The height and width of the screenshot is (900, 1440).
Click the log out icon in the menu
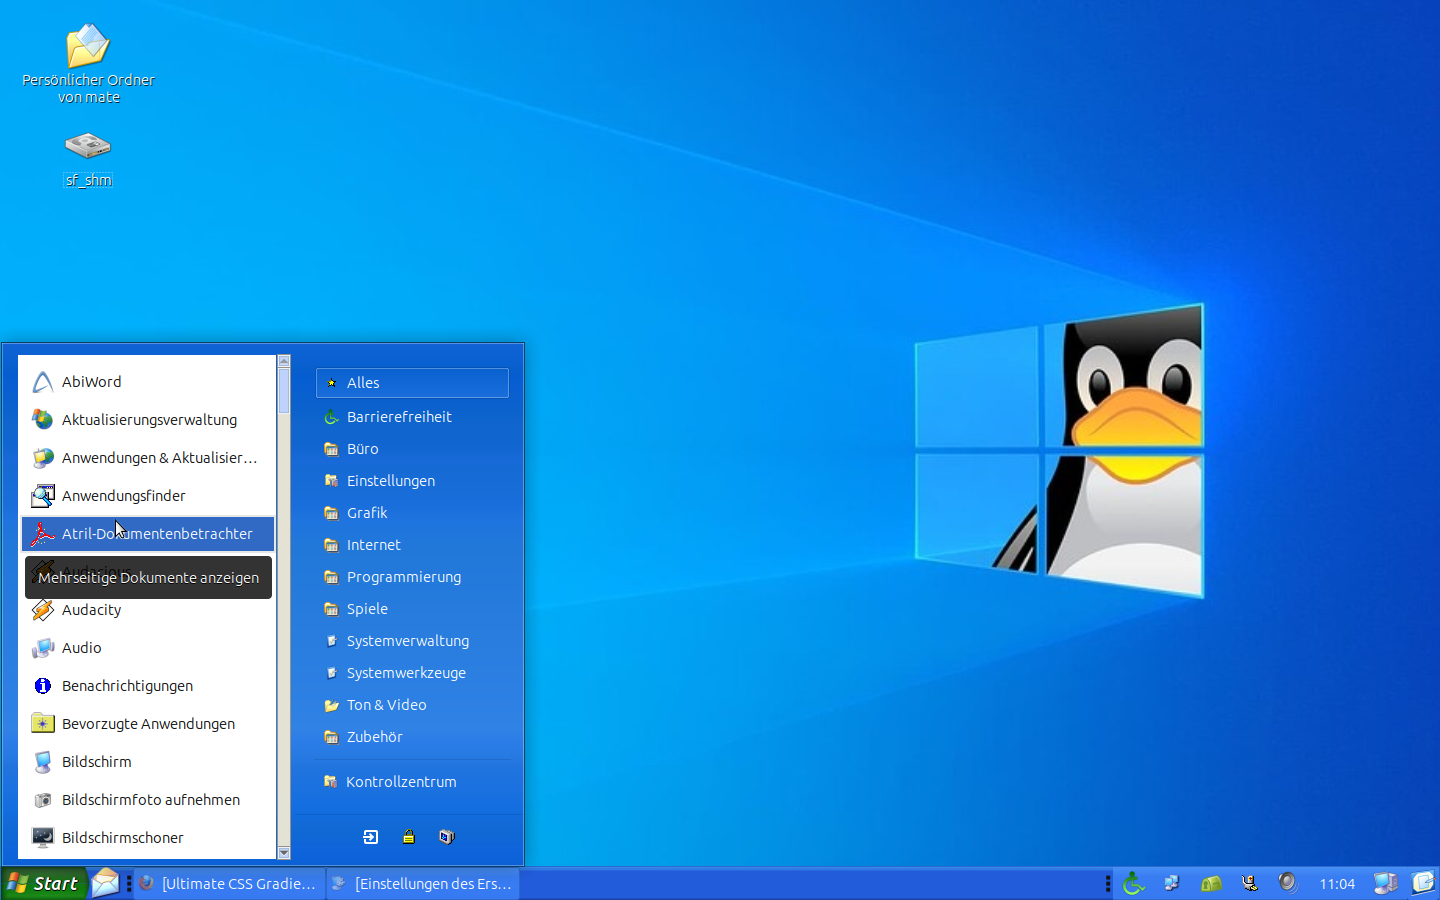[370, 837]
